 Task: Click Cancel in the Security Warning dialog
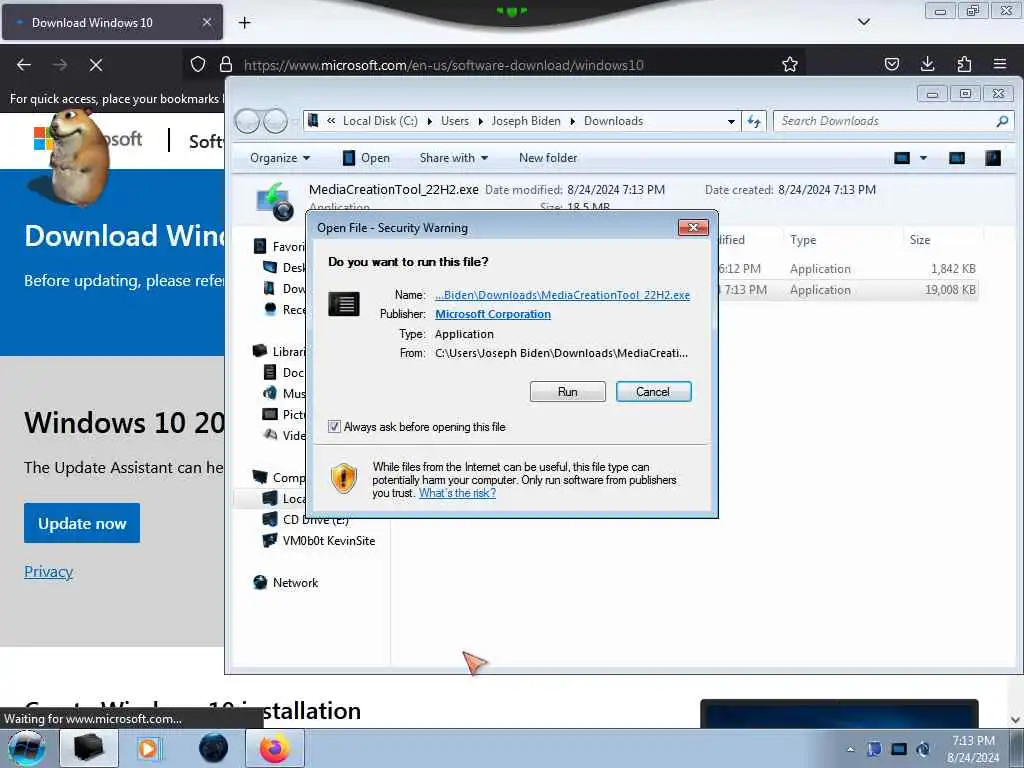tap(653, 392)
